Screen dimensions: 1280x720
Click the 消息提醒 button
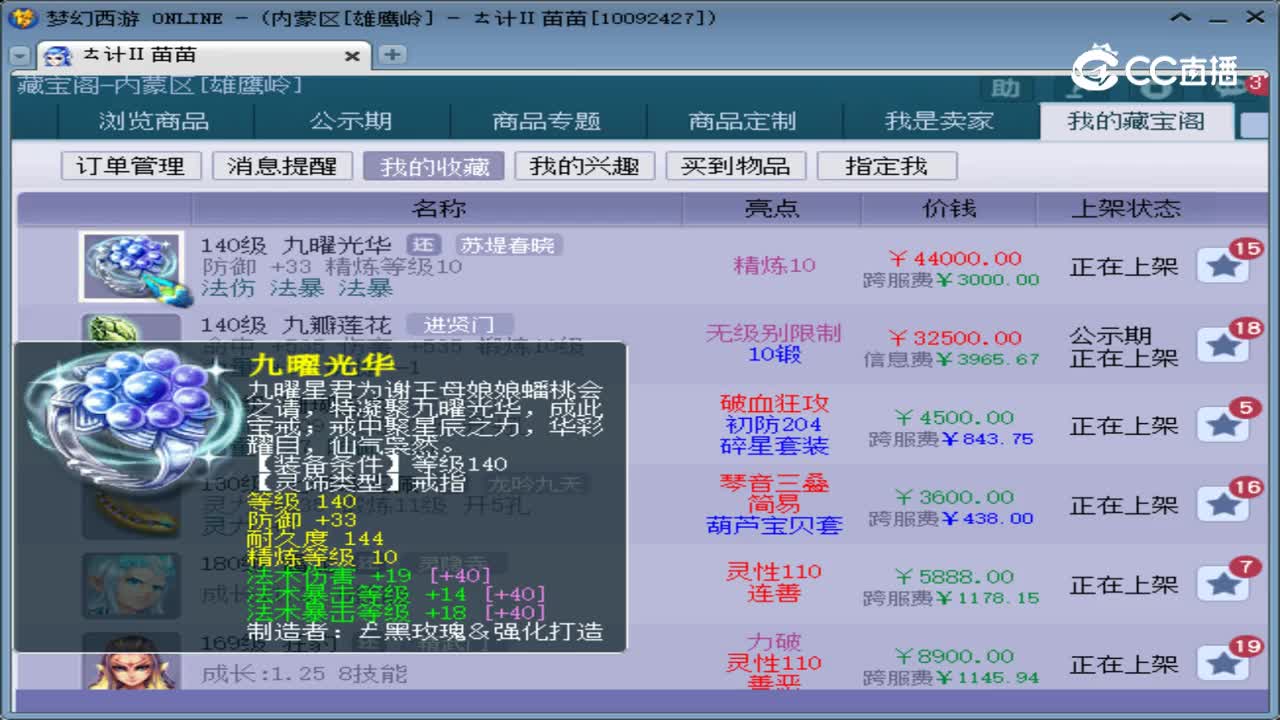coord(281,165)
